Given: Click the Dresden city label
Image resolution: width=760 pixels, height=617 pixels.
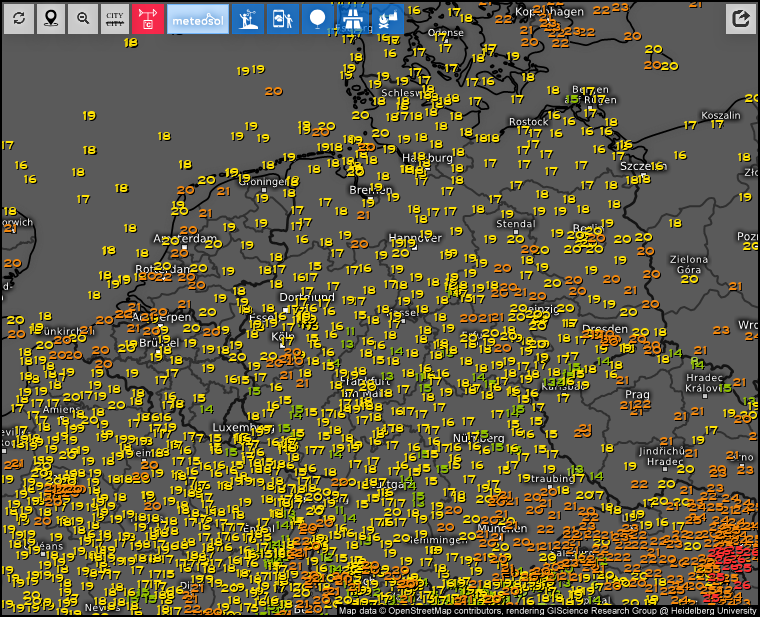Looking at the screenshot, I should coord(604,329).
